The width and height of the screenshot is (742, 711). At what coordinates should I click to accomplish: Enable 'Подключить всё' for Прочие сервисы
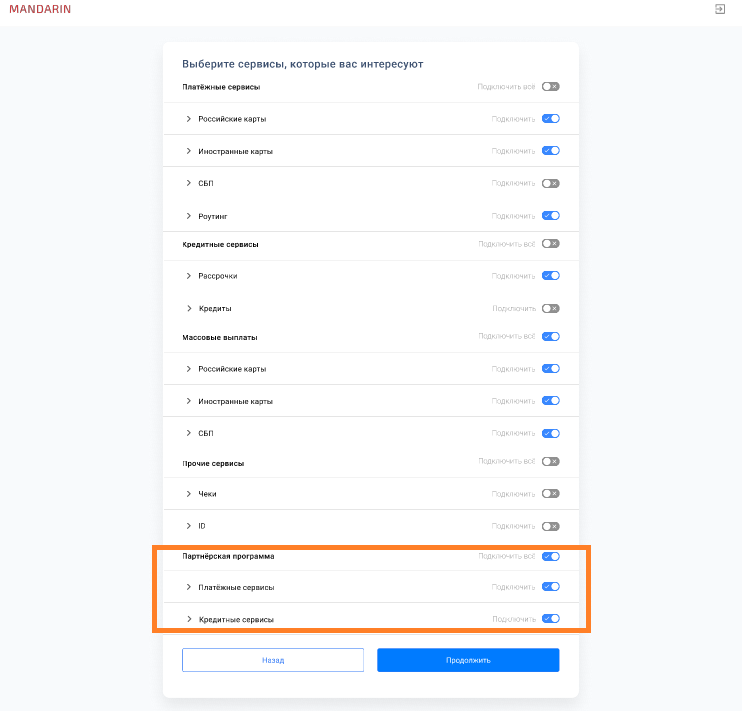click(550, 462)
